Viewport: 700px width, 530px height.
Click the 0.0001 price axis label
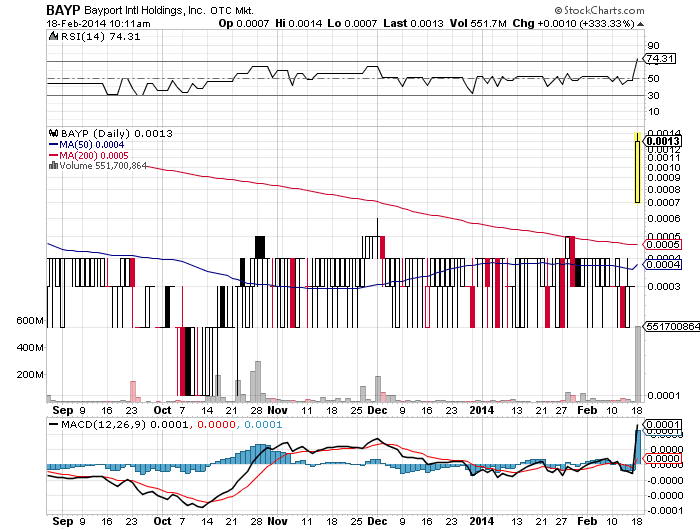point(664,395)
